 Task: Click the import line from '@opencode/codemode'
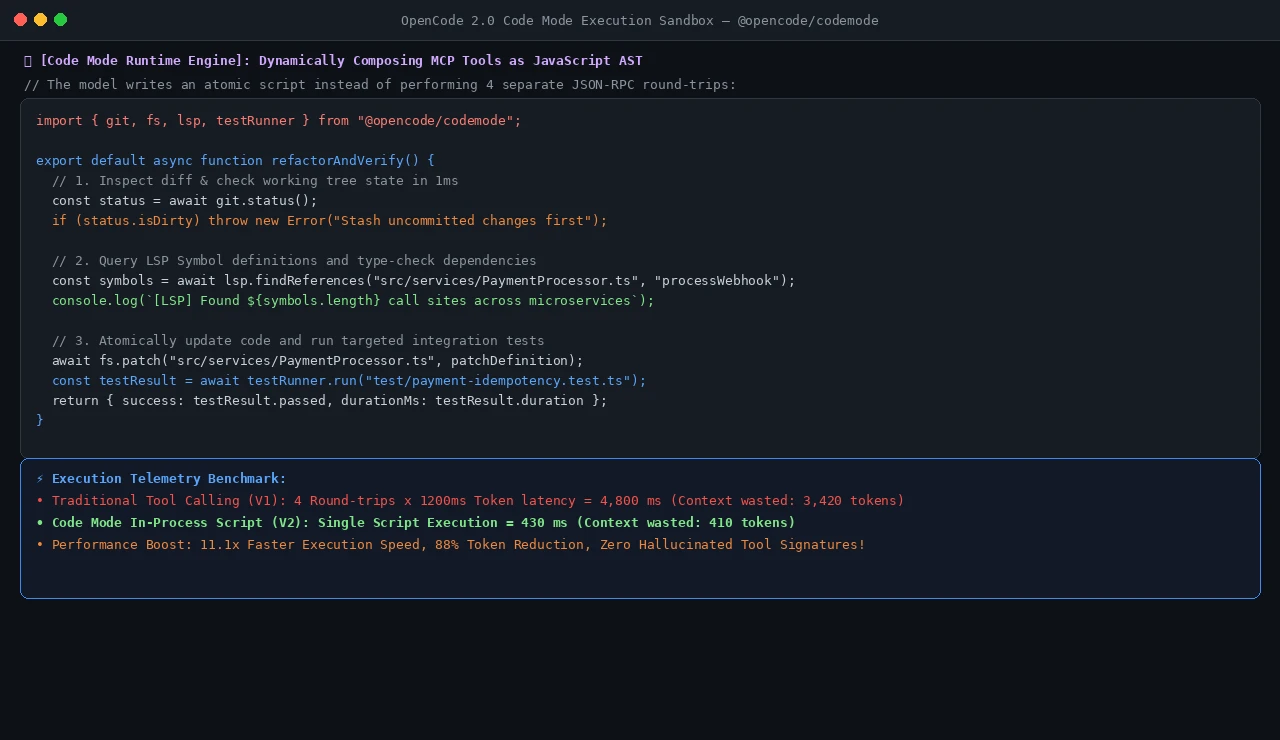[x=279, y=121]
